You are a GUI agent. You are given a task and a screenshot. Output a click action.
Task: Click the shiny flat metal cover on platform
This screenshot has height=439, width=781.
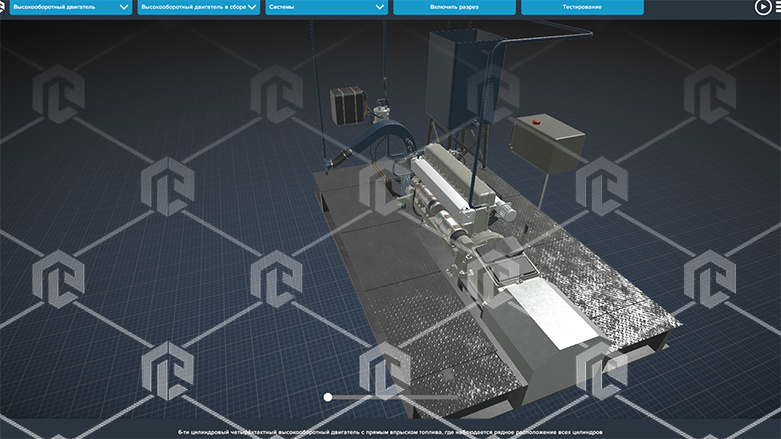[x=555, y=309]
